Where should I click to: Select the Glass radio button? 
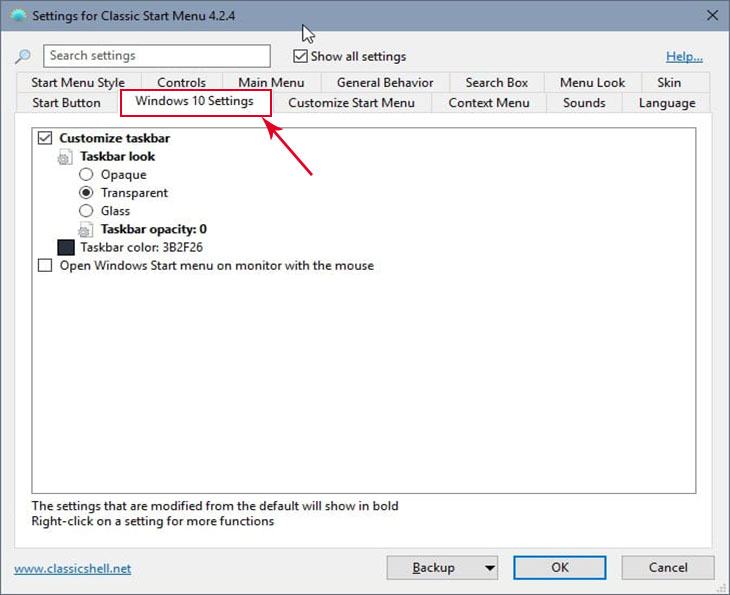(x=86, y=211)
